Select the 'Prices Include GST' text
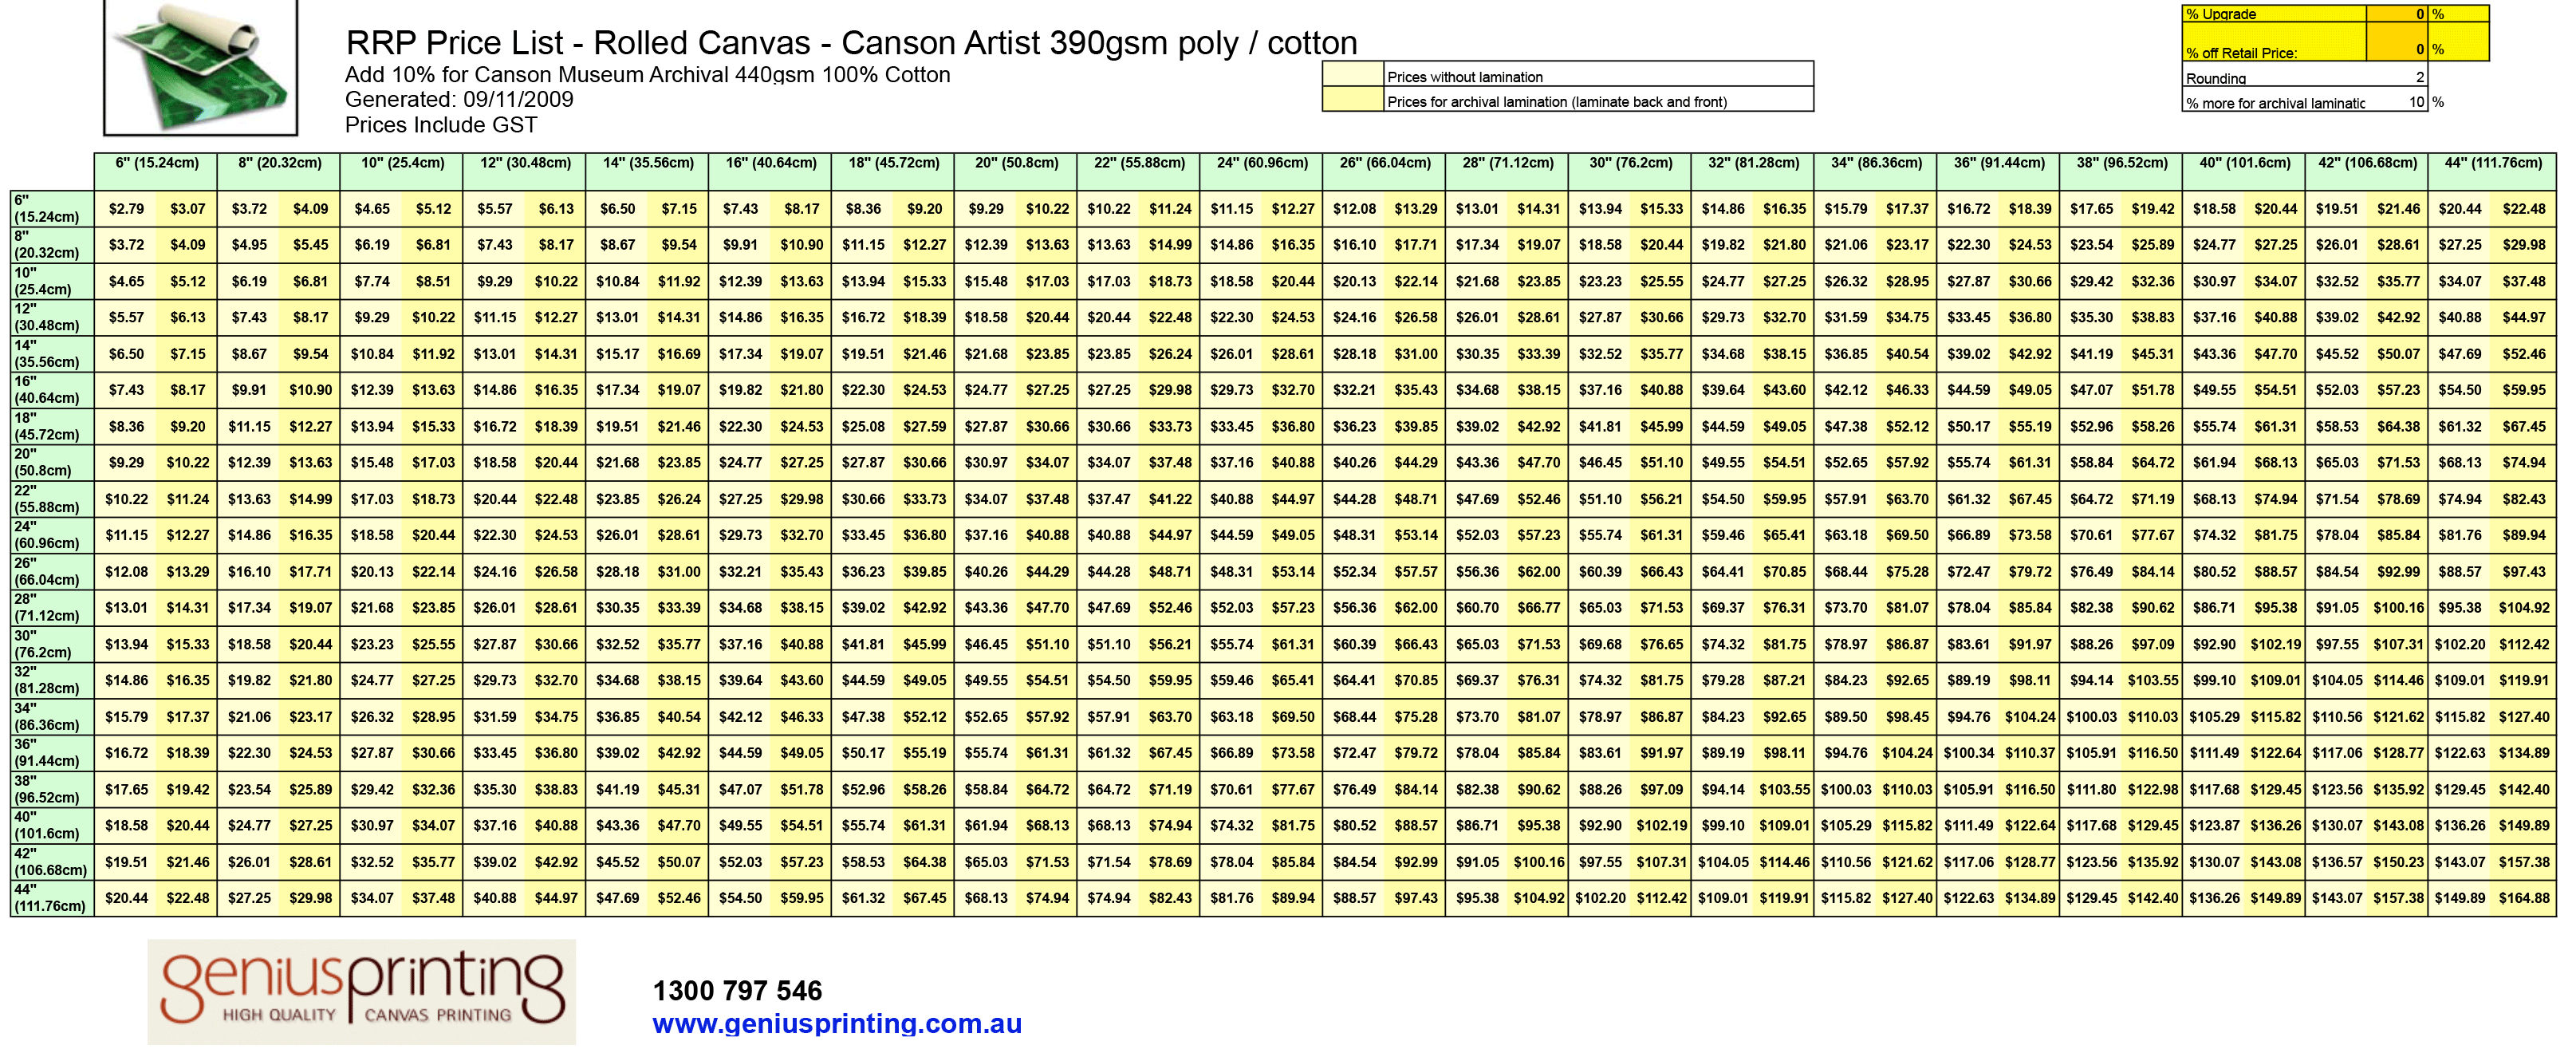 [x=441, y=125]
